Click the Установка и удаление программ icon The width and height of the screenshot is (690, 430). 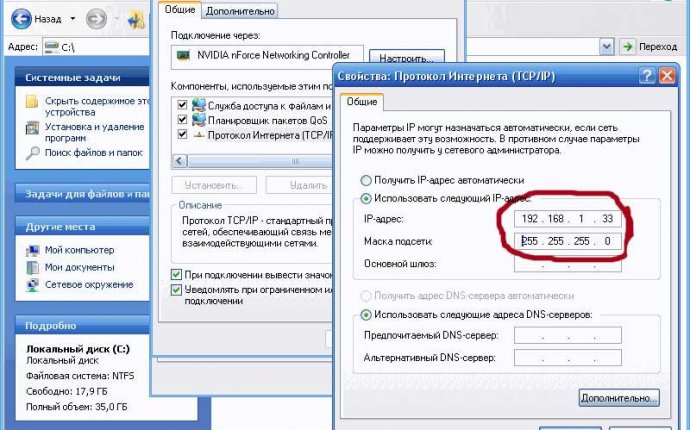pyautogui.click(x=32, y=128)
